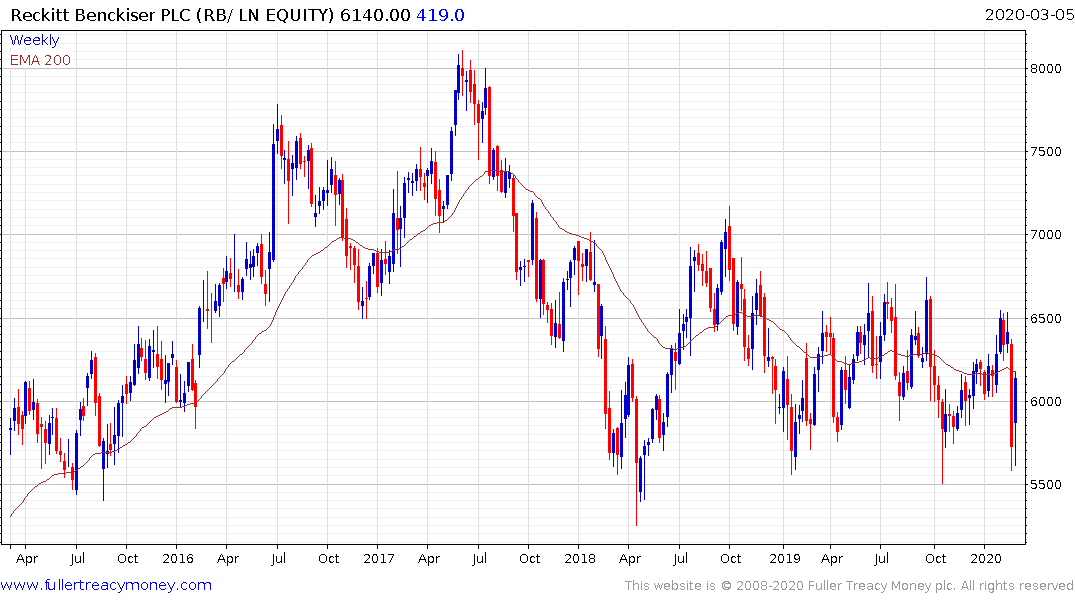Click the 2018 year axis label
This screenshot has height=600, width=1075.
580,558
